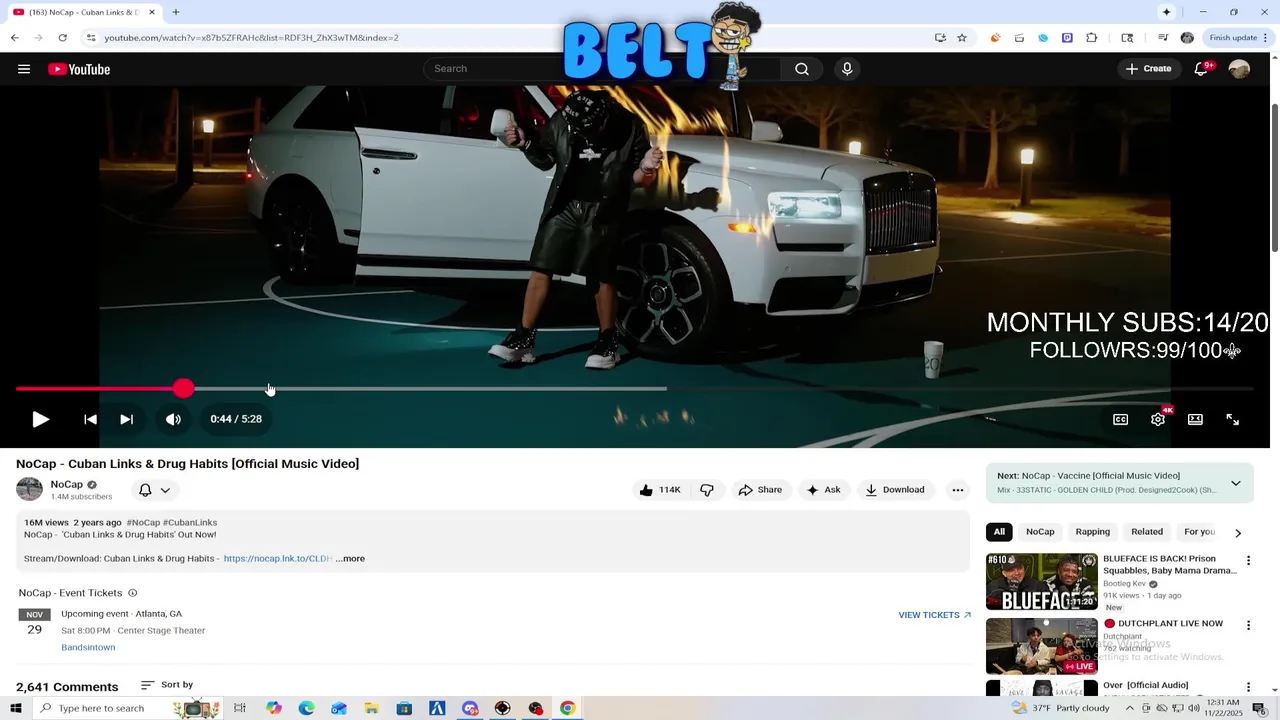The width and height of the screenshot is (1280, 720).
Task: Open subscription notification bell dropdown
Action: (154, 490)
